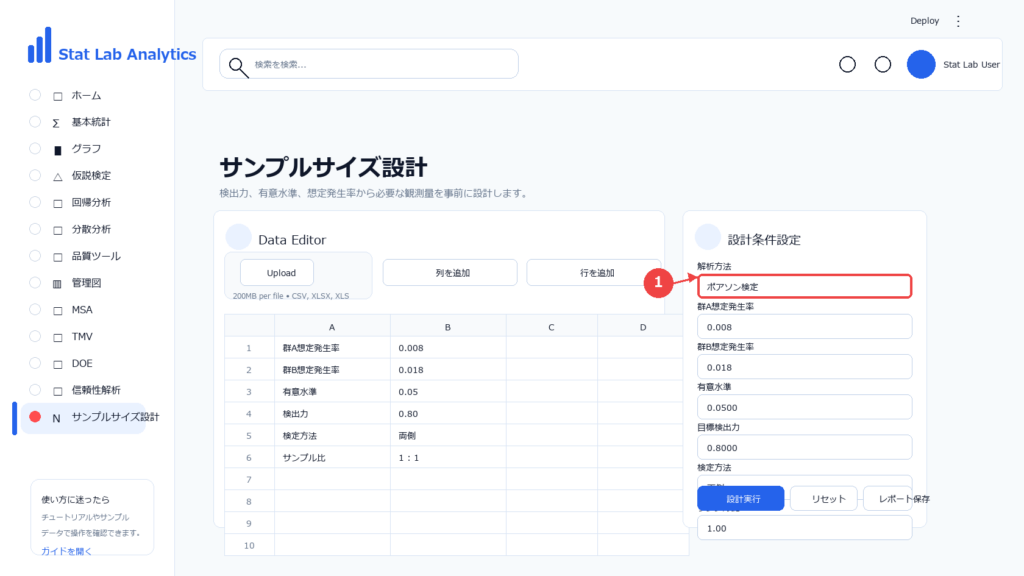Click the triangle icon for 仮説検定

click(x=57, y=176)
